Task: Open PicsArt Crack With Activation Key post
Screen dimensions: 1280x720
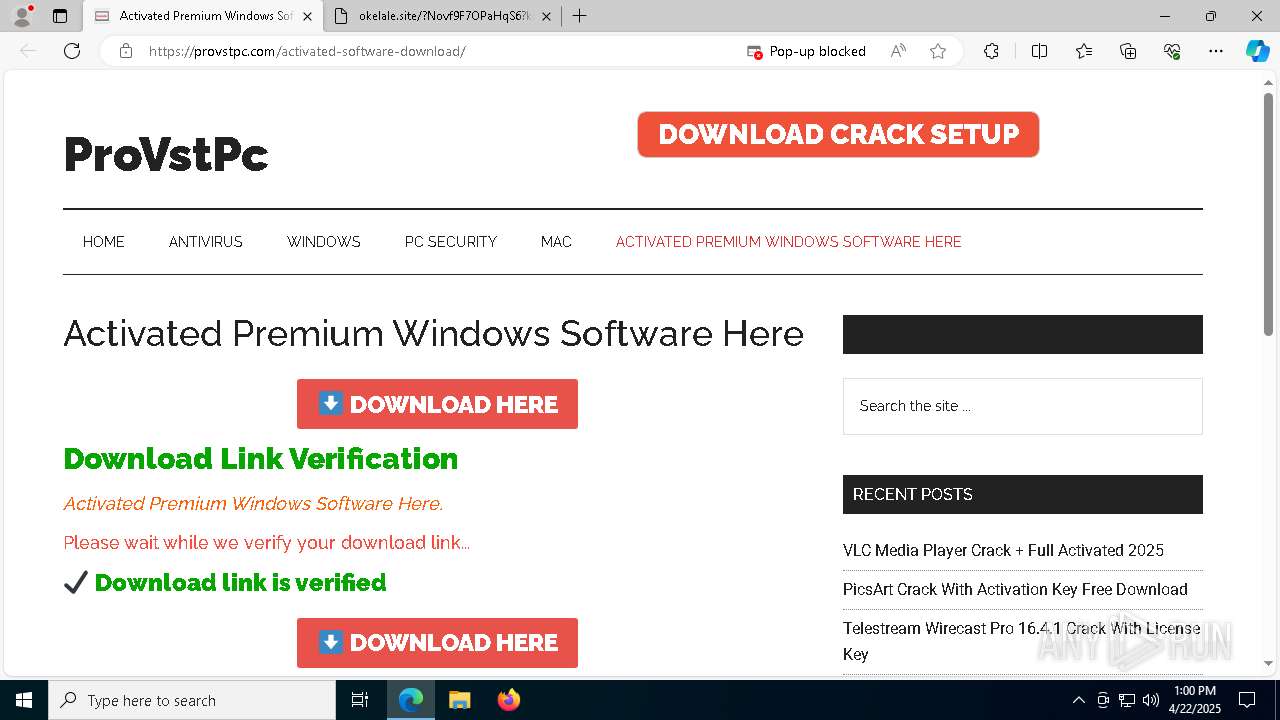Action: coord(1015,589)
